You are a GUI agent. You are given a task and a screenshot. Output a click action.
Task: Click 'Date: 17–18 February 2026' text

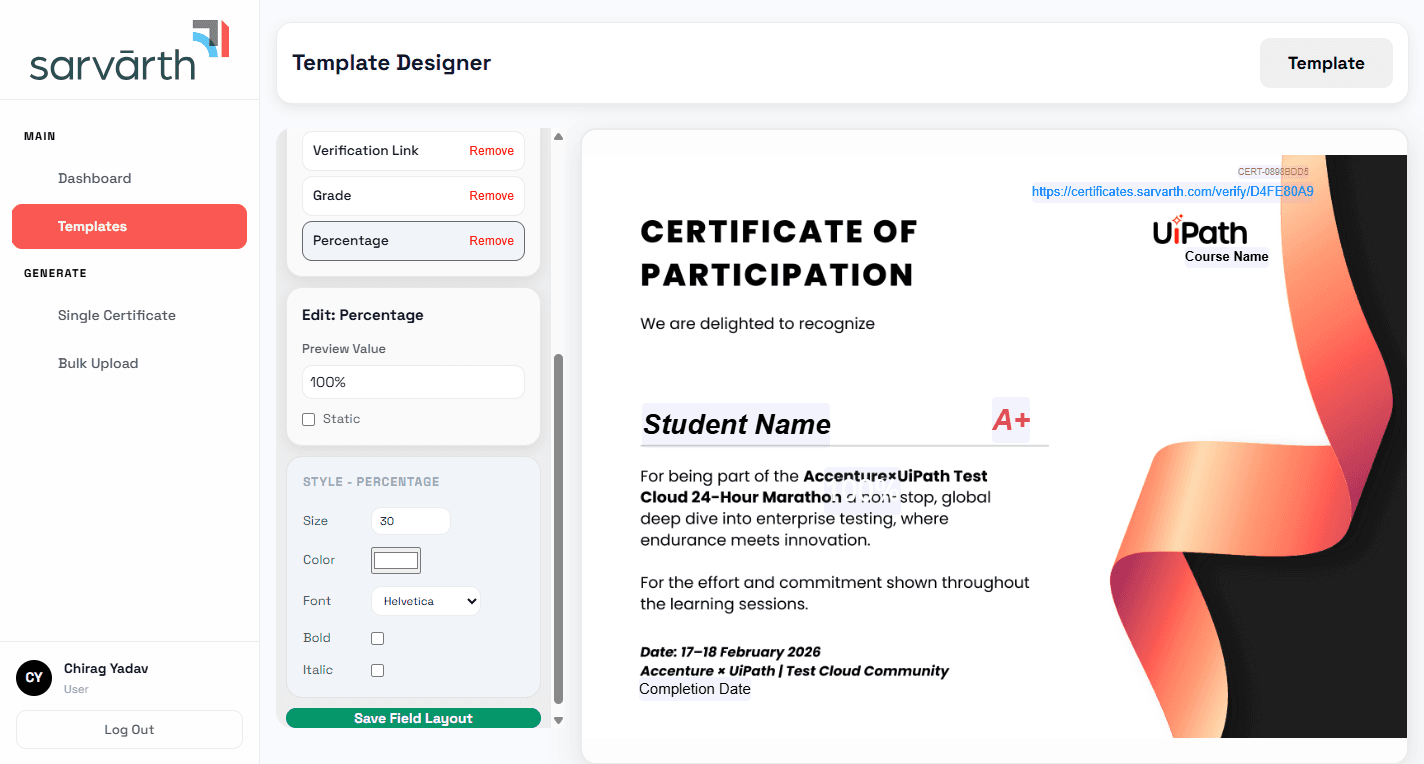pyautogui.click(x=731, y=652)
